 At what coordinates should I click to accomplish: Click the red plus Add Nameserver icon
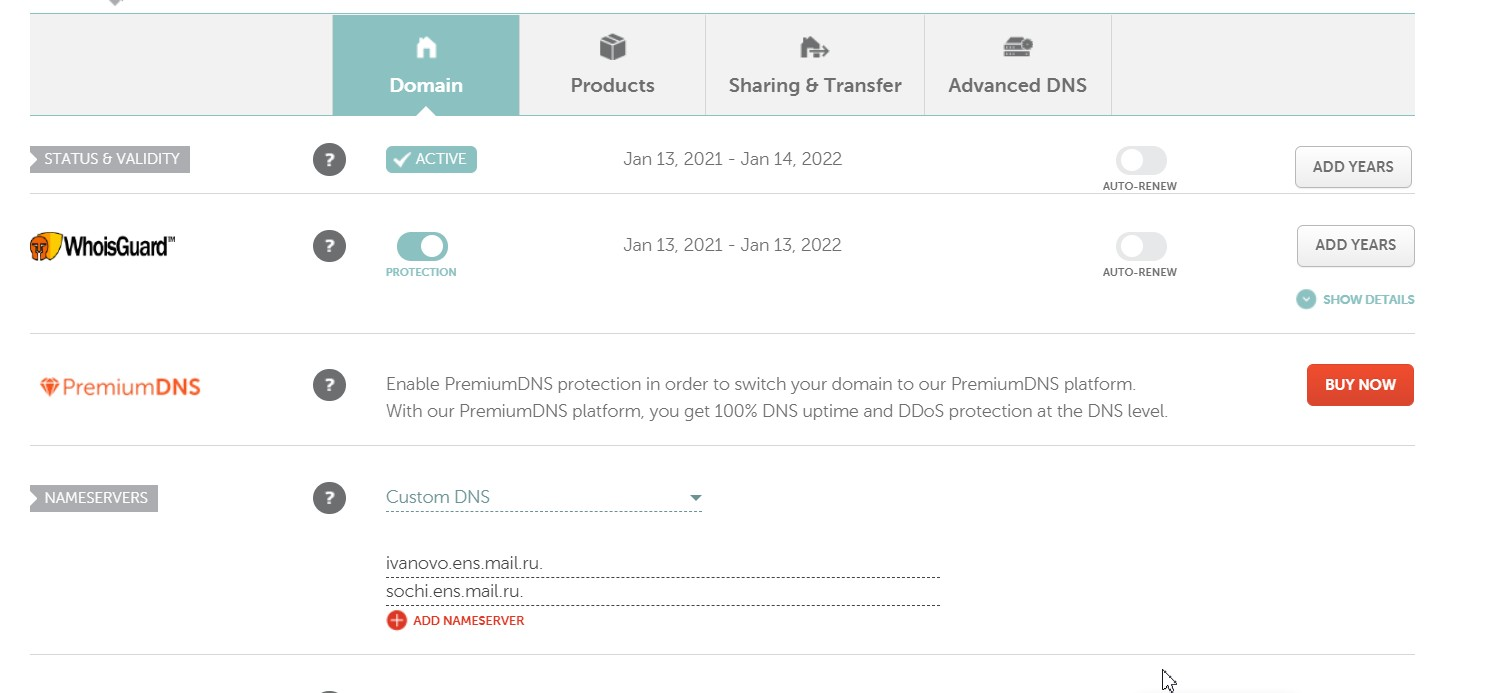point(397,621)
